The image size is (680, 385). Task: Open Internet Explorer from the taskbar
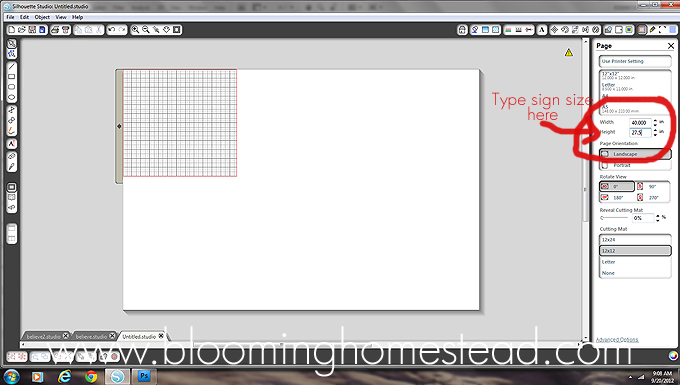click(64, 376)
